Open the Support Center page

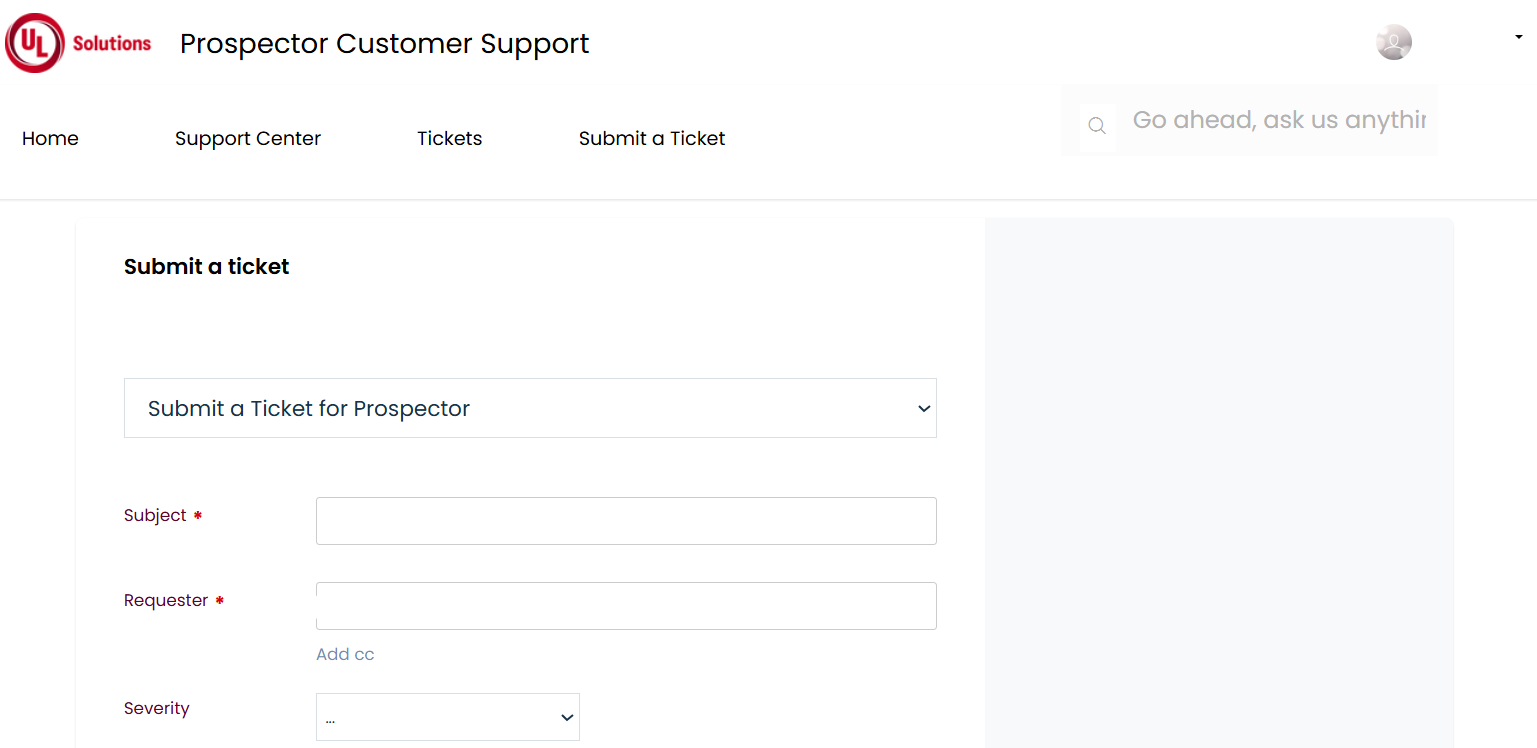(248, 139)
